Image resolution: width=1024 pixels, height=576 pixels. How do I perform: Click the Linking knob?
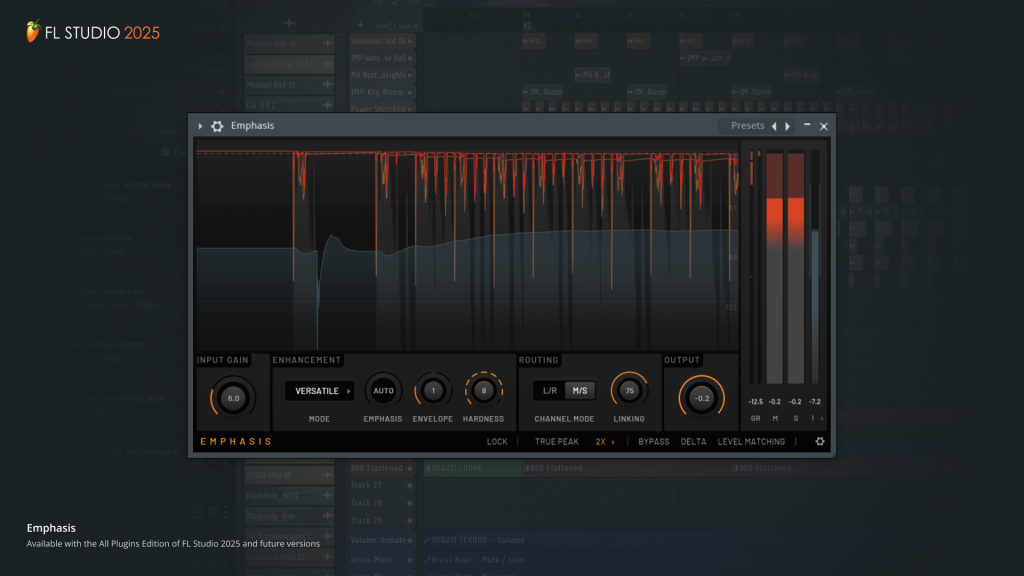pos(629,391)
